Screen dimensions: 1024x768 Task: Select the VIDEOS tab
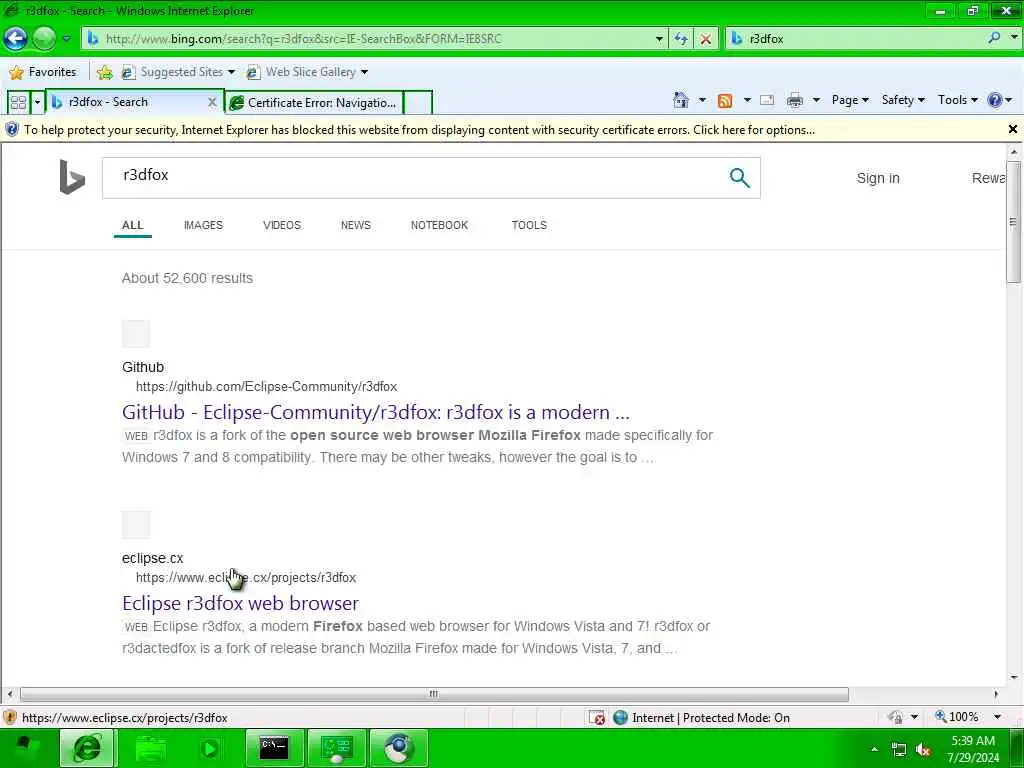pos(281,225)
